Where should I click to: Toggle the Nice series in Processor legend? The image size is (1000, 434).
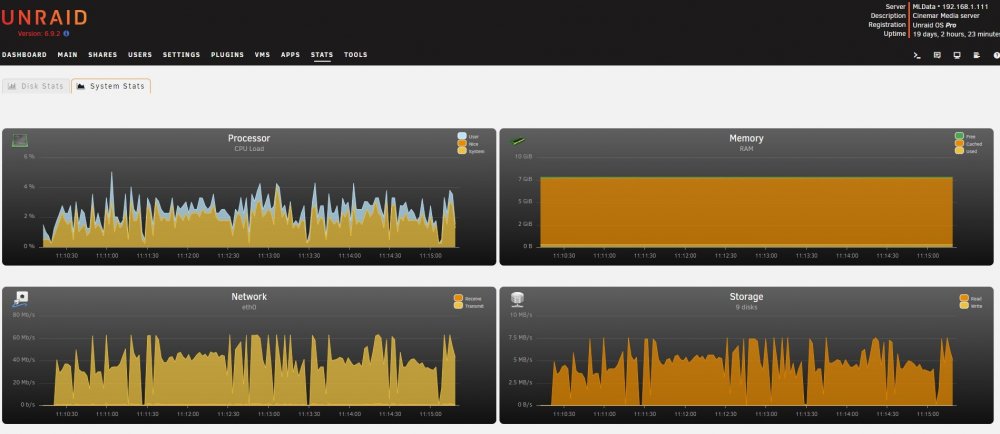[468, 144]
